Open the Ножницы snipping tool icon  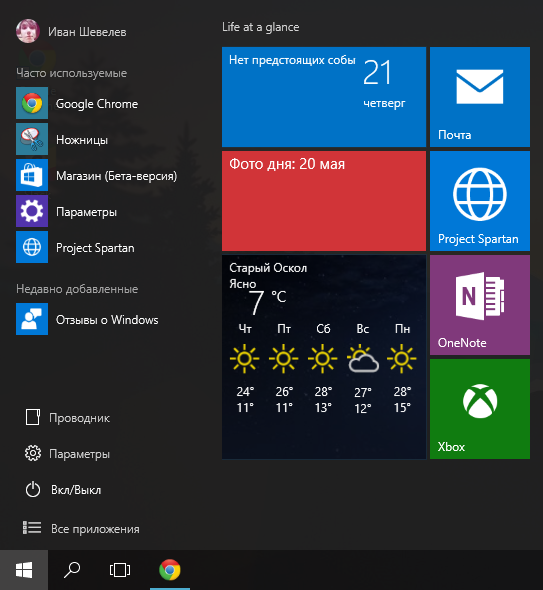32,139
